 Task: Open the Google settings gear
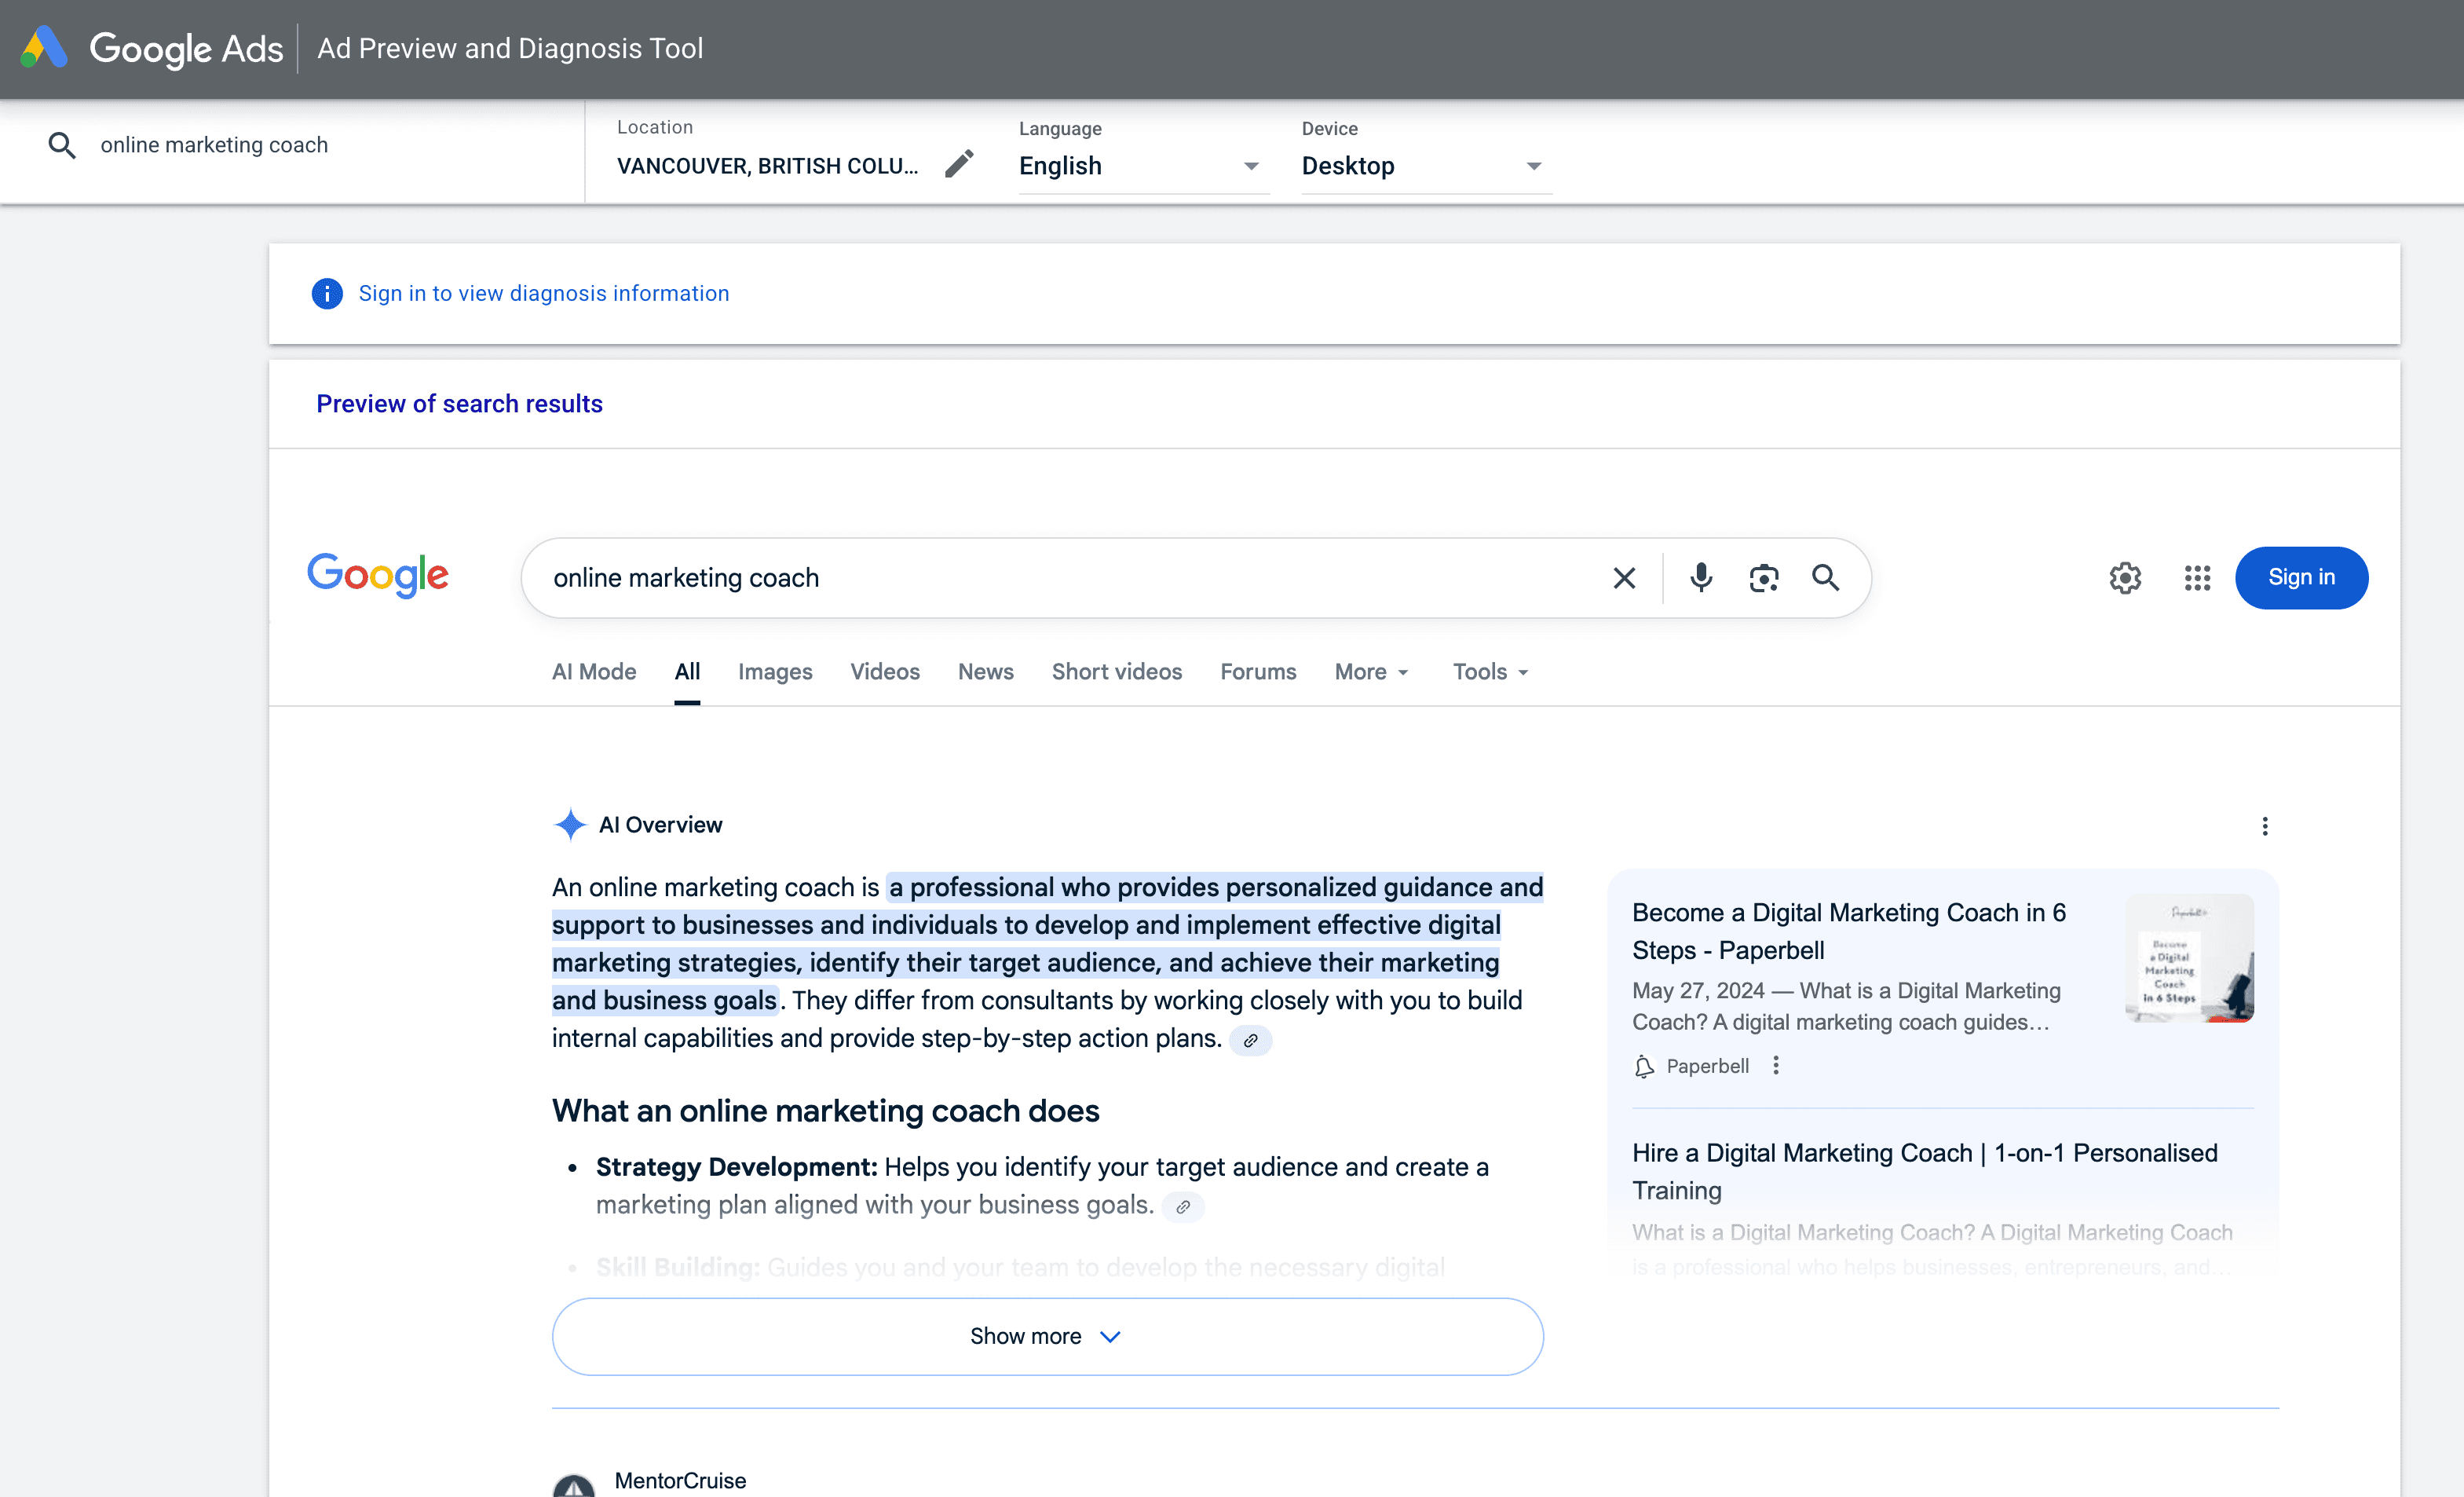point(2125,578)
